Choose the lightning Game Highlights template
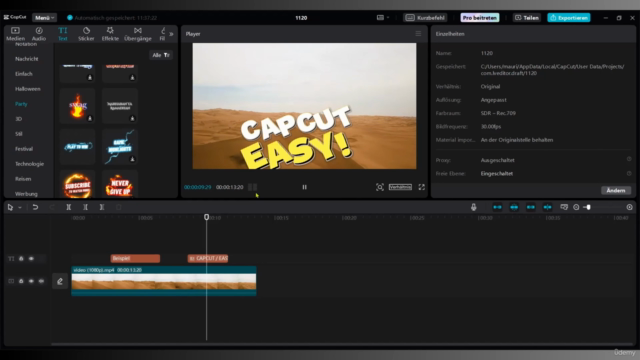Image resolution: width=640 pixels, height=360 pixels. 120,147
